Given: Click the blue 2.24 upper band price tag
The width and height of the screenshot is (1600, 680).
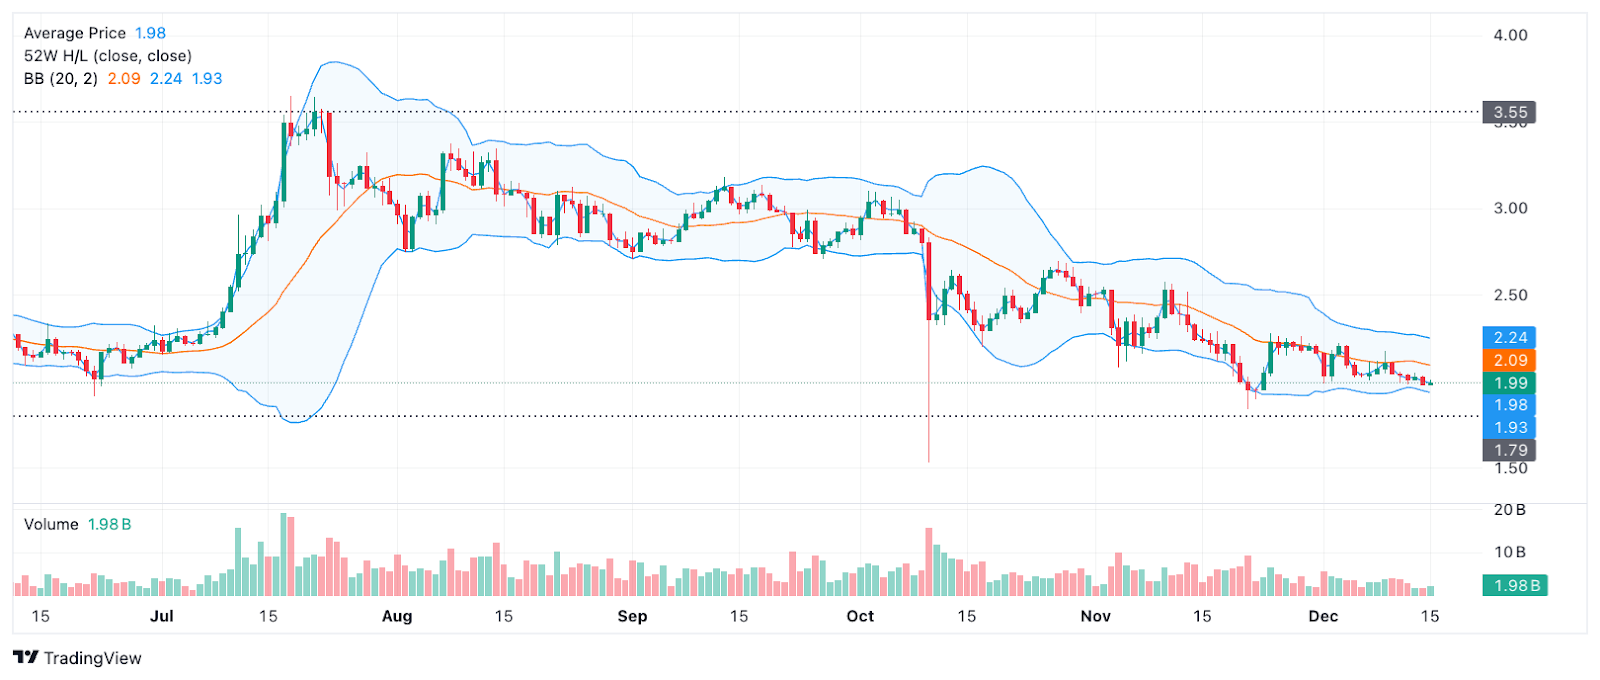Looking at the screenshot, I should coord(1509,338).
